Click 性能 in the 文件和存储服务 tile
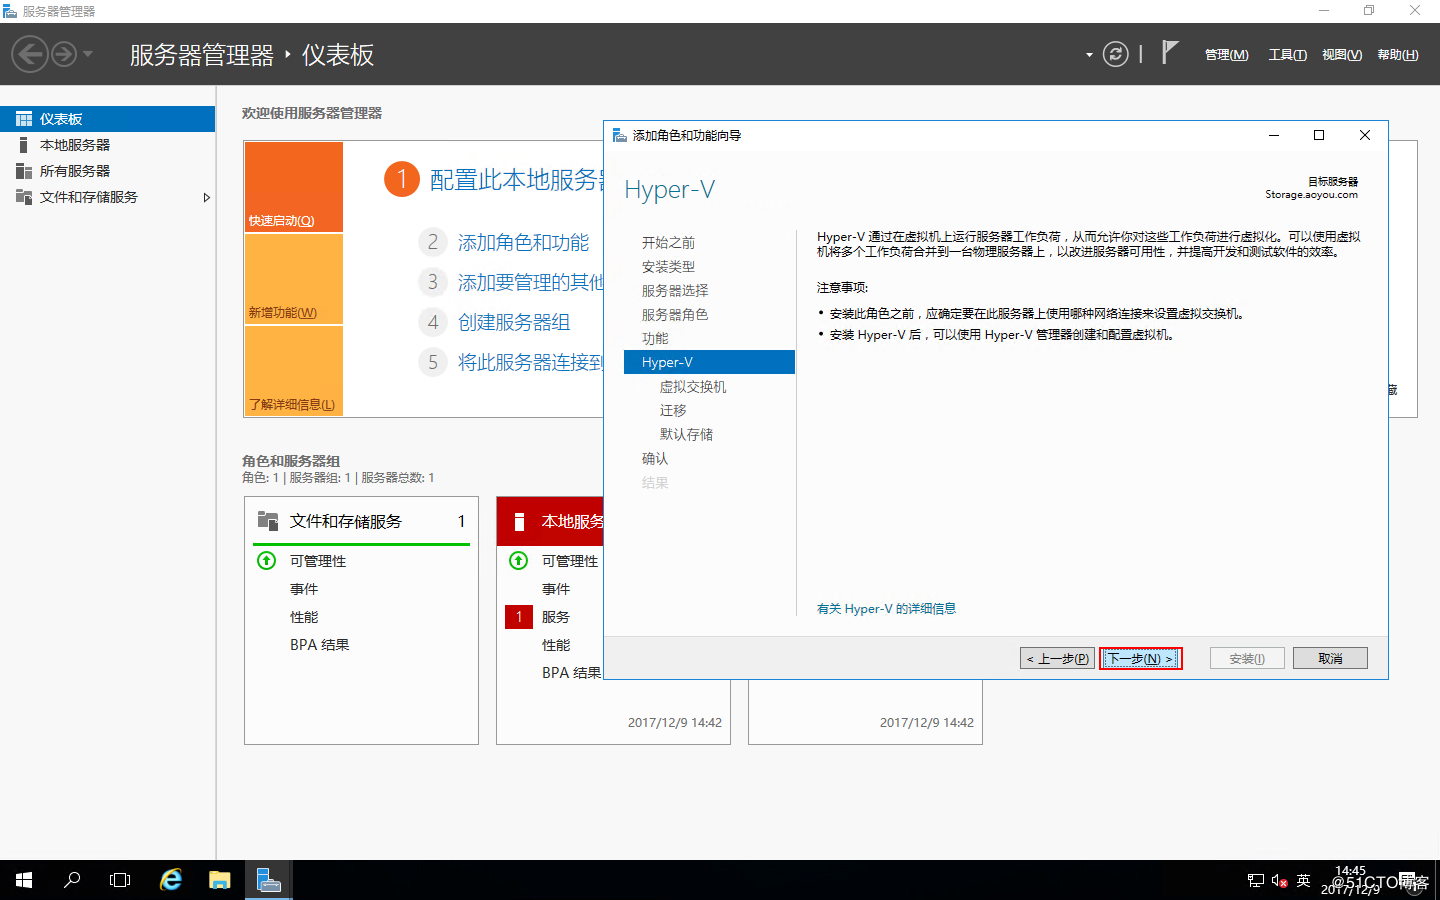This screenshot has height=900, width=1440. point(304,617)
